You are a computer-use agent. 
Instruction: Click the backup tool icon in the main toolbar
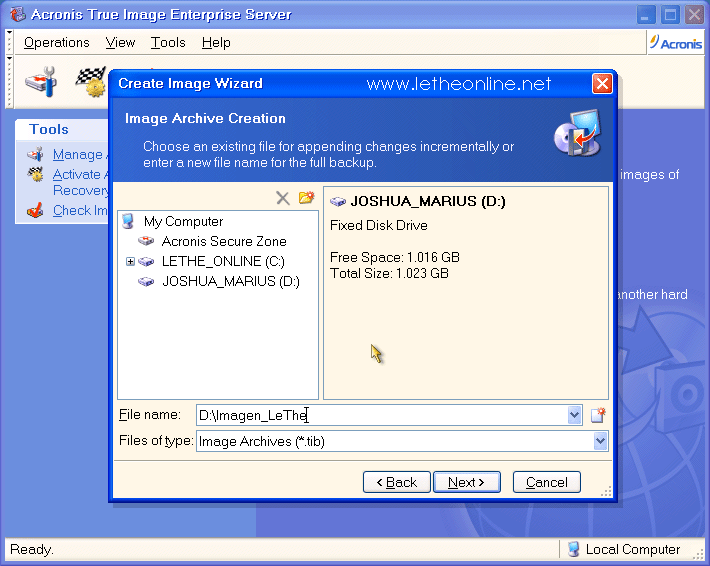point(42,82)
